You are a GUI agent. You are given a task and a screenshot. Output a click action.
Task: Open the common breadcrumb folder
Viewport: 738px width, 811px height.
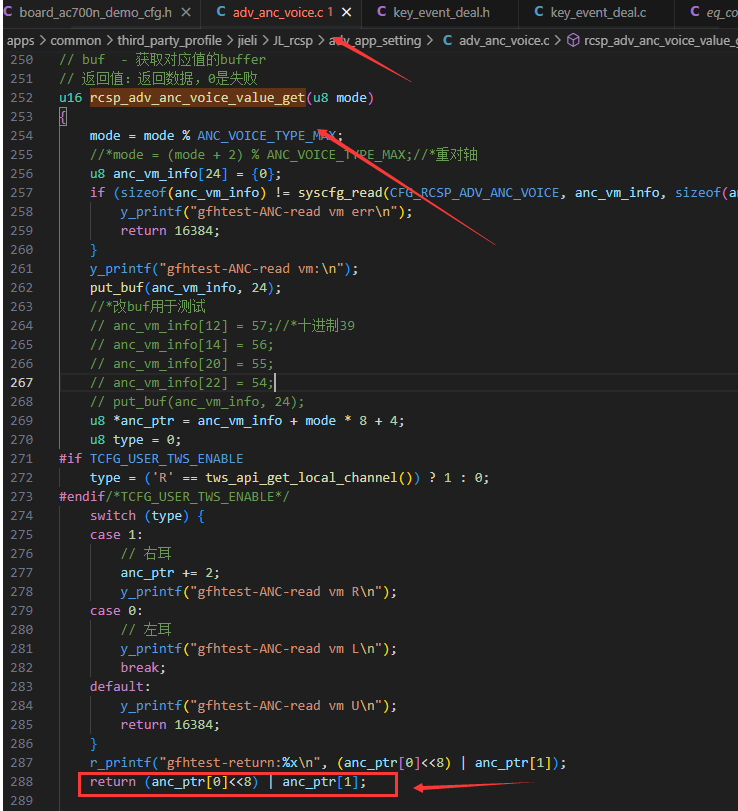[x=76, y=41]
